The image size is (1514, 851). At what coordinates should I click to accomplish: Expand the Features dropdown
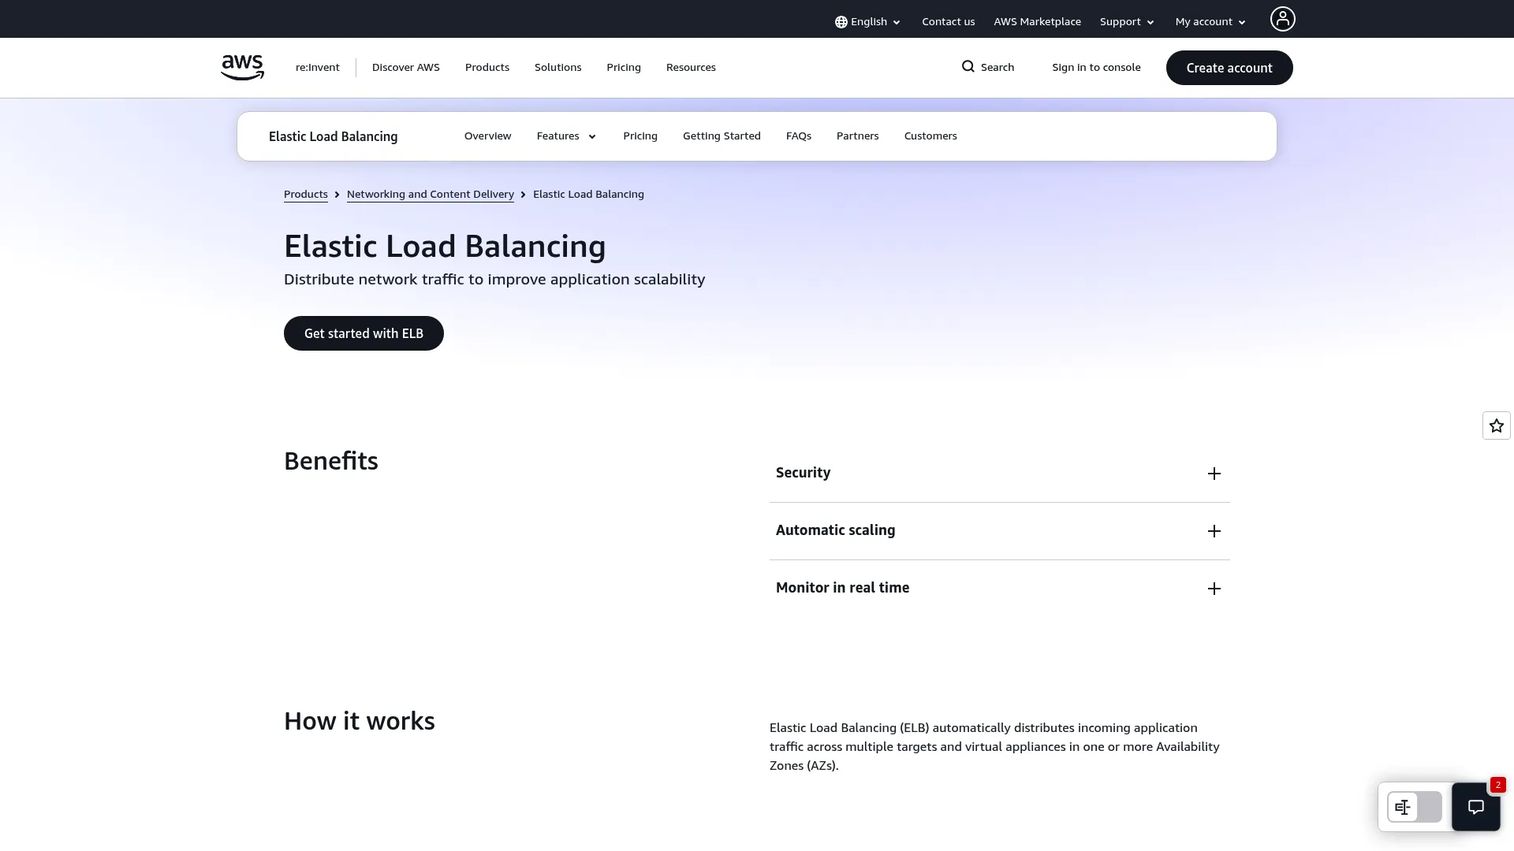tap(566, 136)
